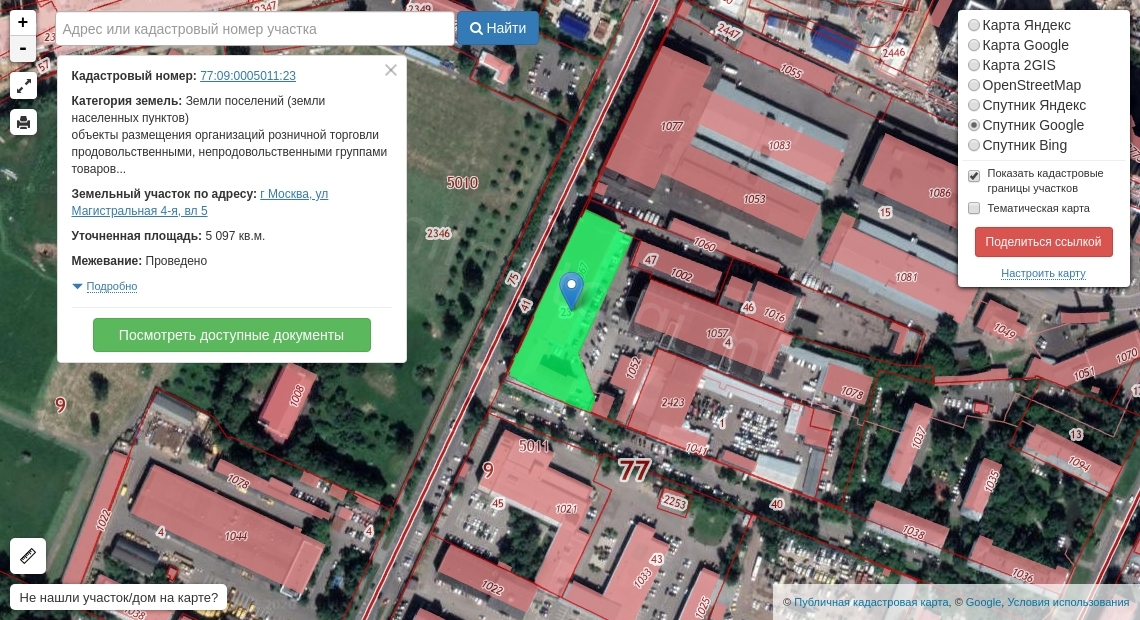Click Посмотреть доступные документы button
This screenshot has height=620, width=1140.
coord(231,335)
